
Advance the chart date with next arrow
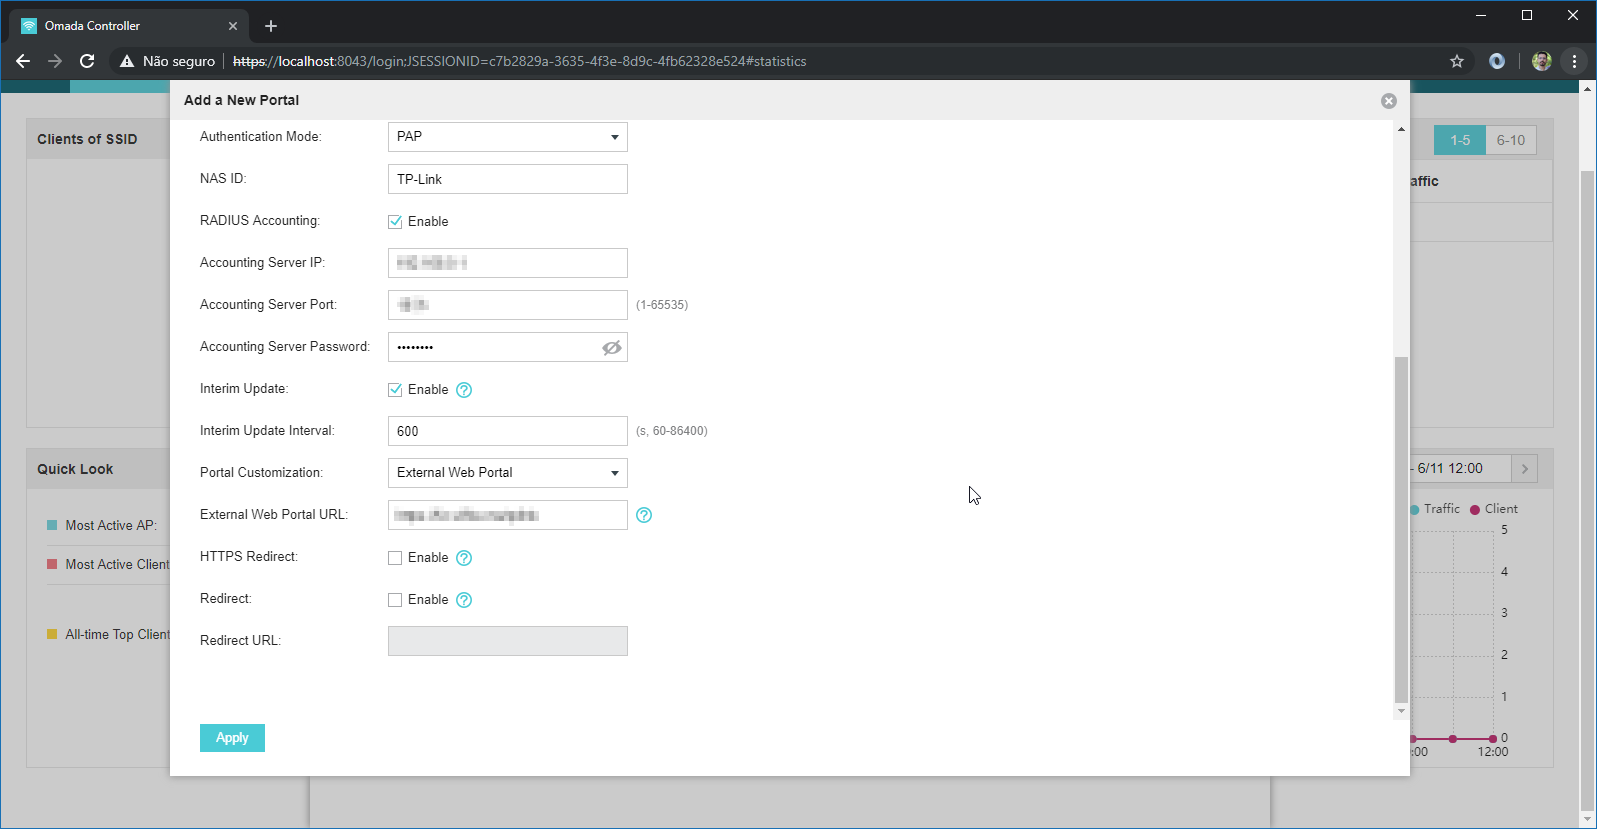tap(1524, 469)
